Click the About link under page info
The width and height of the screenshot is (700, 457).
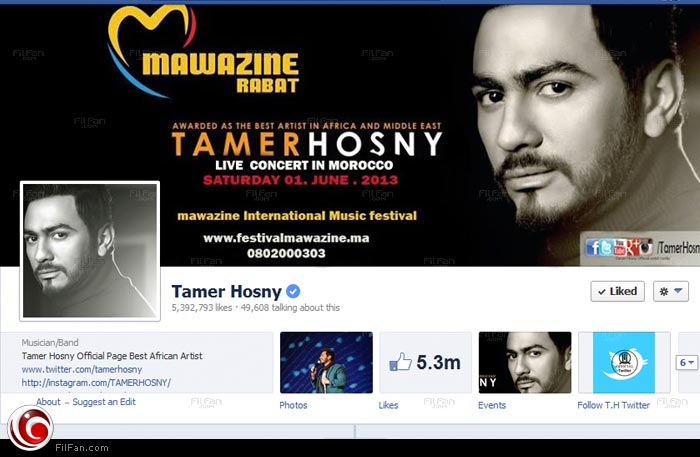click(x=48, y=402)
